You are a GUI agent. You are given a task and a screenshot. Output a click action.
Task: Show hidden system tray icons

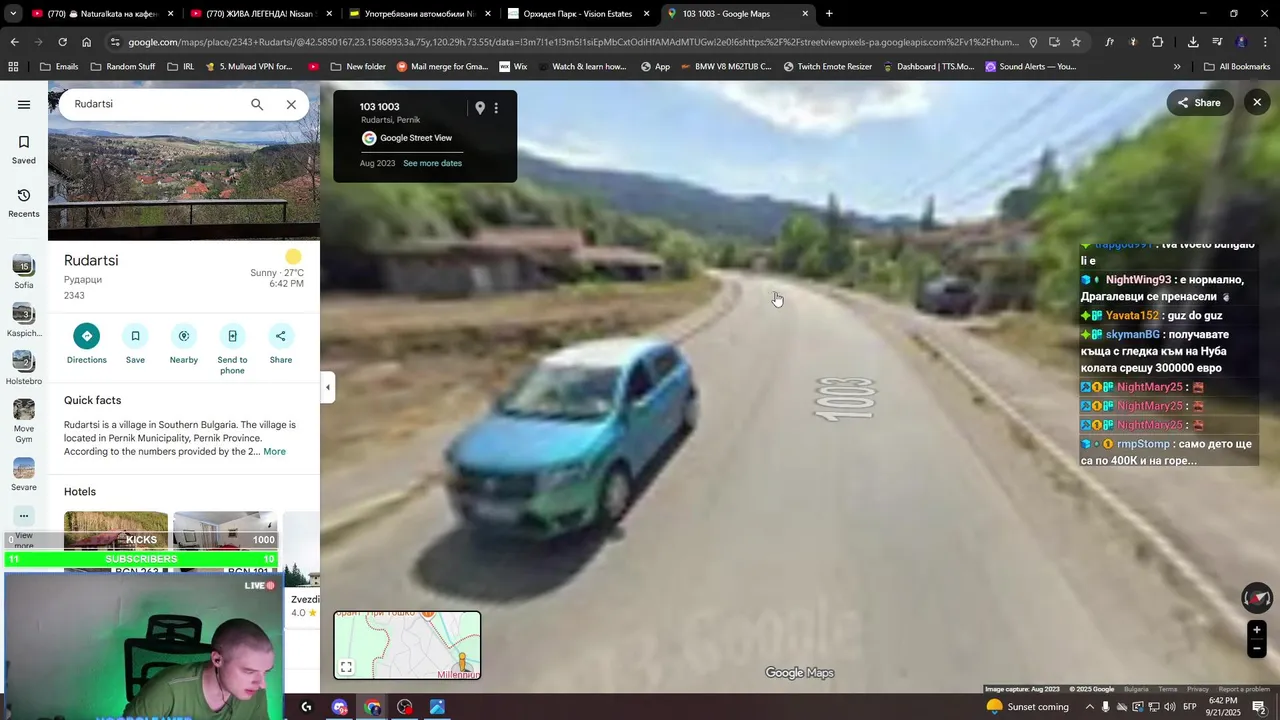pos(1090,707)
